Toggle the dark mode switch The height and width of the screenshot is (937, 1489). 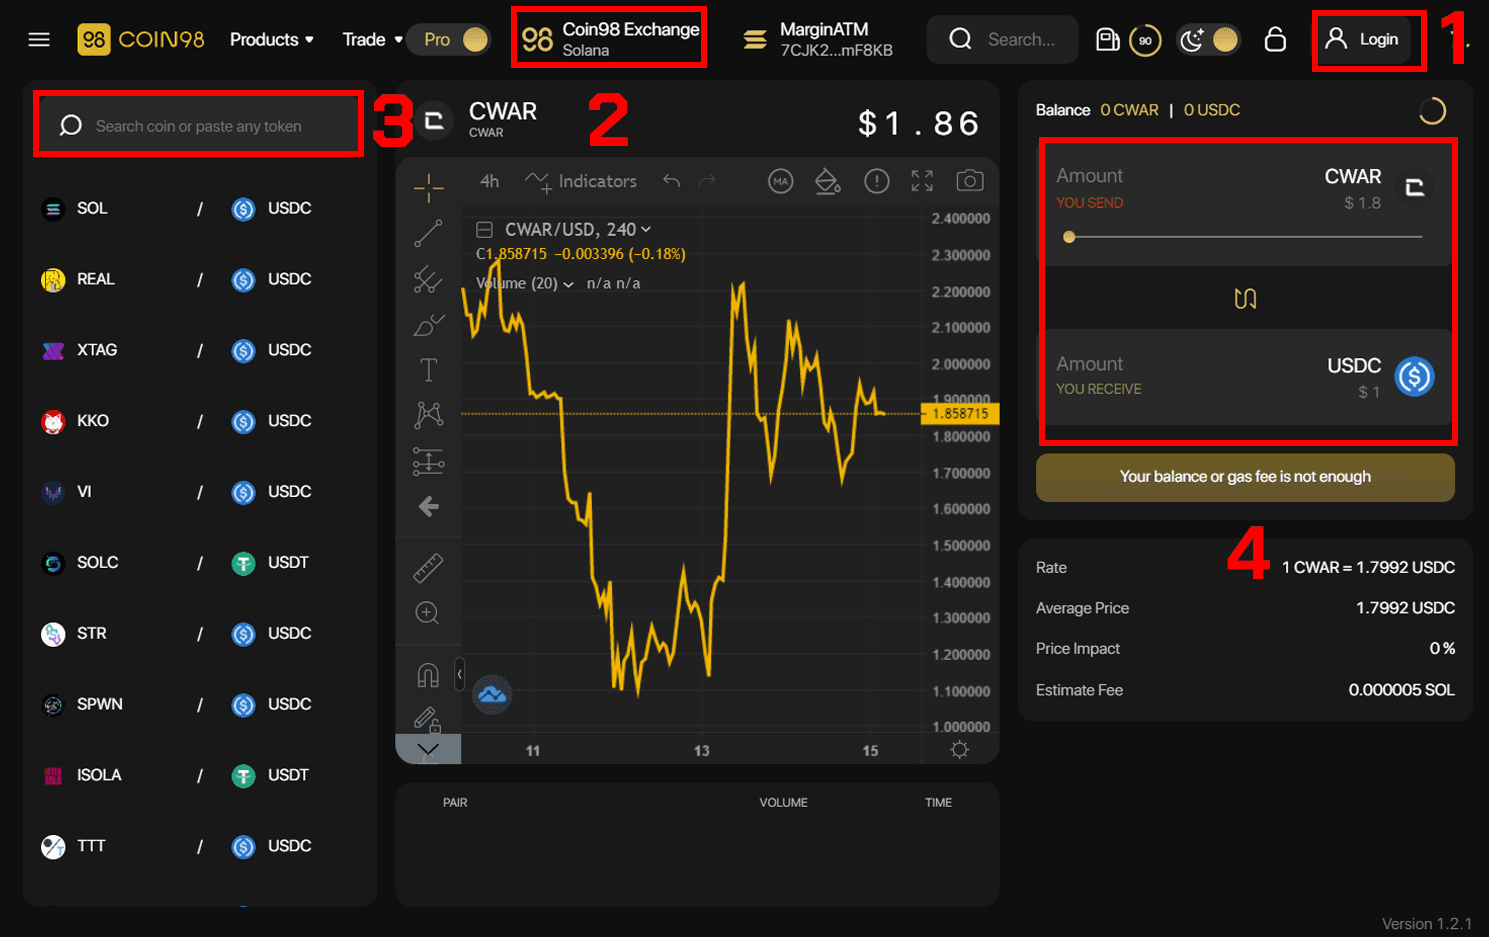[x=1209, y=40]
